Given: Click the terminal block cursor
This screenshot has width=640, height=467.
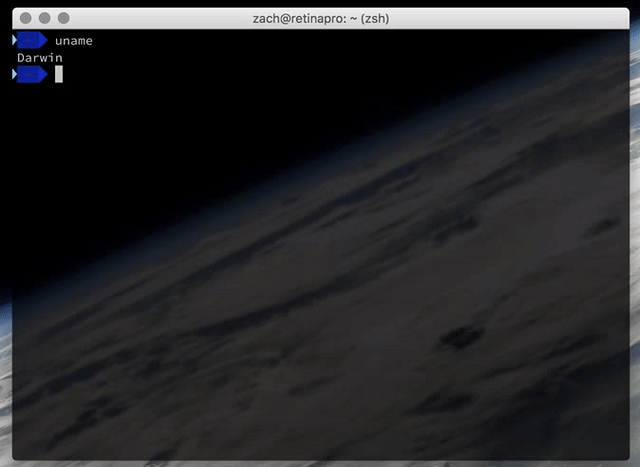Looking at the screenshot, I should pos(59,74).
